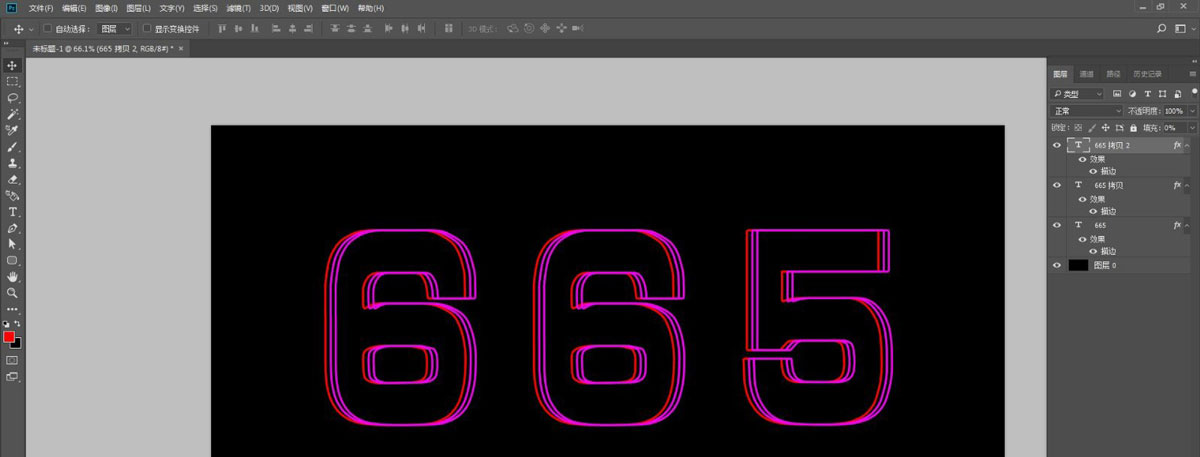Hide 效果 under 665 拷贝 2

pyautogui.click(x=1082, y=158)
